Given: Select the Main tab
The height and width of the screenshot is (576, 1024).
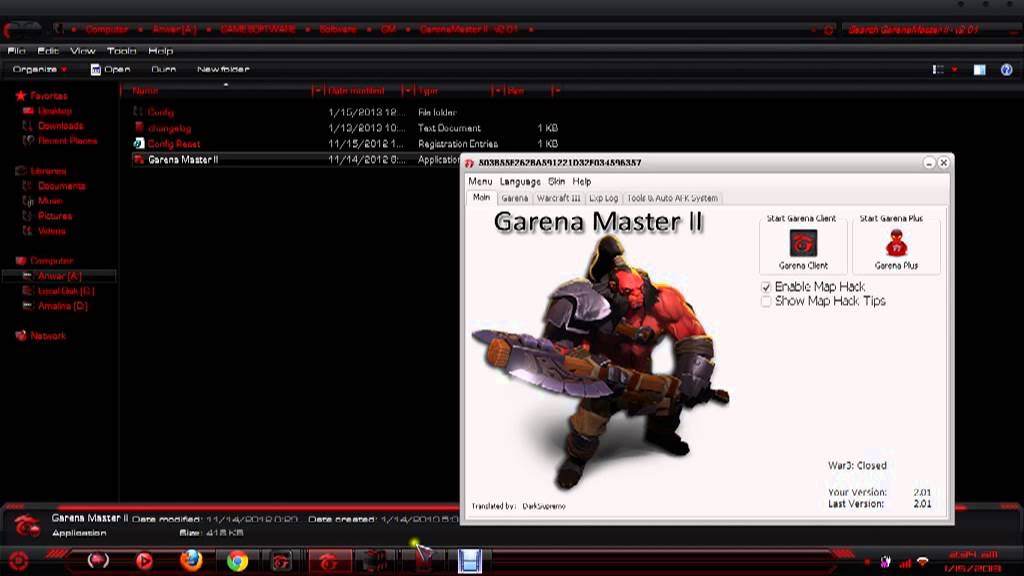Looking at the screenshot, I should pos(481,197).
